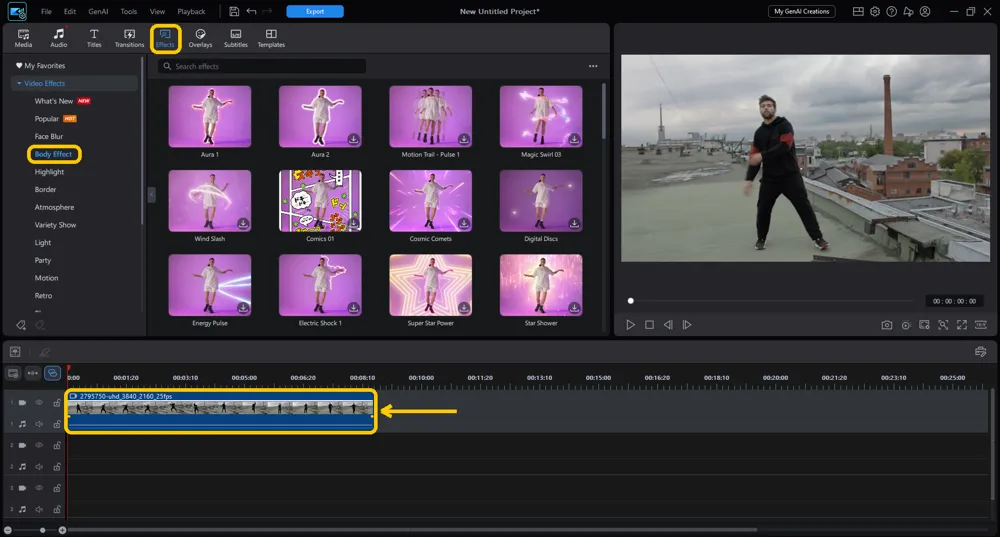Hide video track 1 with eye icon
This screenshot has height=537, width=1000.
39,402
